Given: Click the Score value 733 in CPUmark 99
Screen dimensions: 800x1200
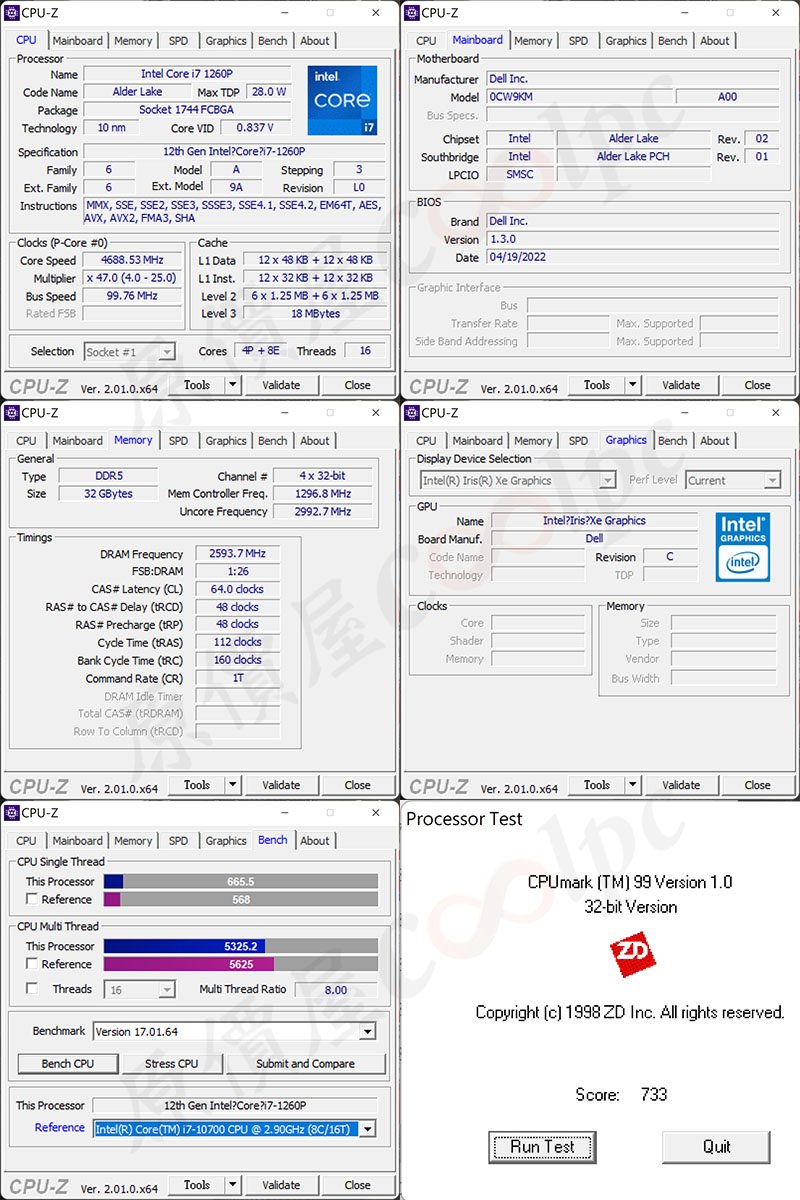Looking at the screenshot, I should tap(654, 1095).
